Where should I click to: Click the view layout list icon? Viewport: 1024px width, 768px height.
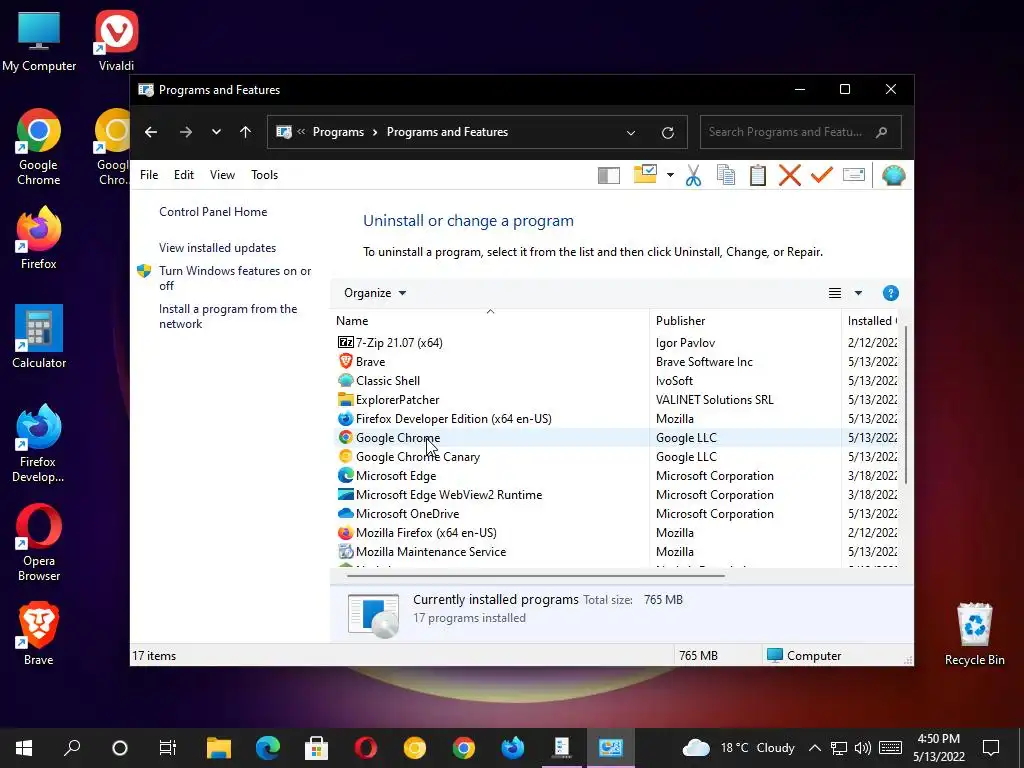[835, 293]
